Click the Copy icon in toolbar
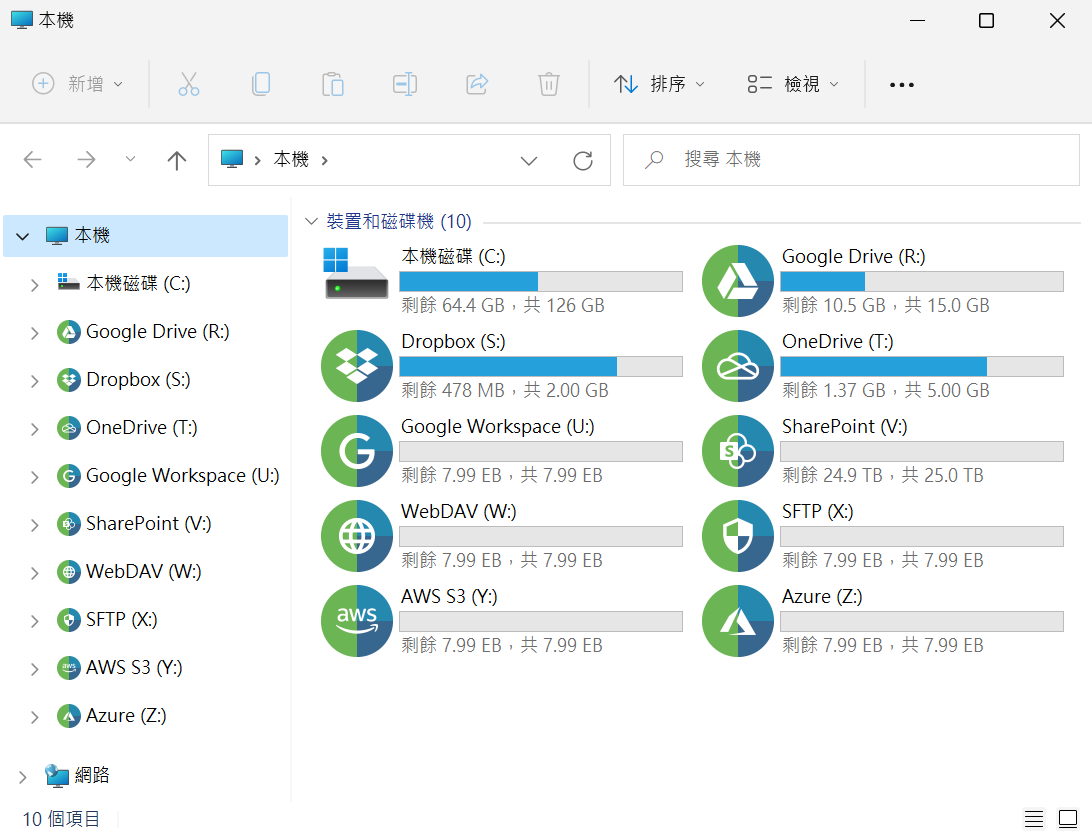The width and height of the screenshot is (1092, 837). coord(261,84)
